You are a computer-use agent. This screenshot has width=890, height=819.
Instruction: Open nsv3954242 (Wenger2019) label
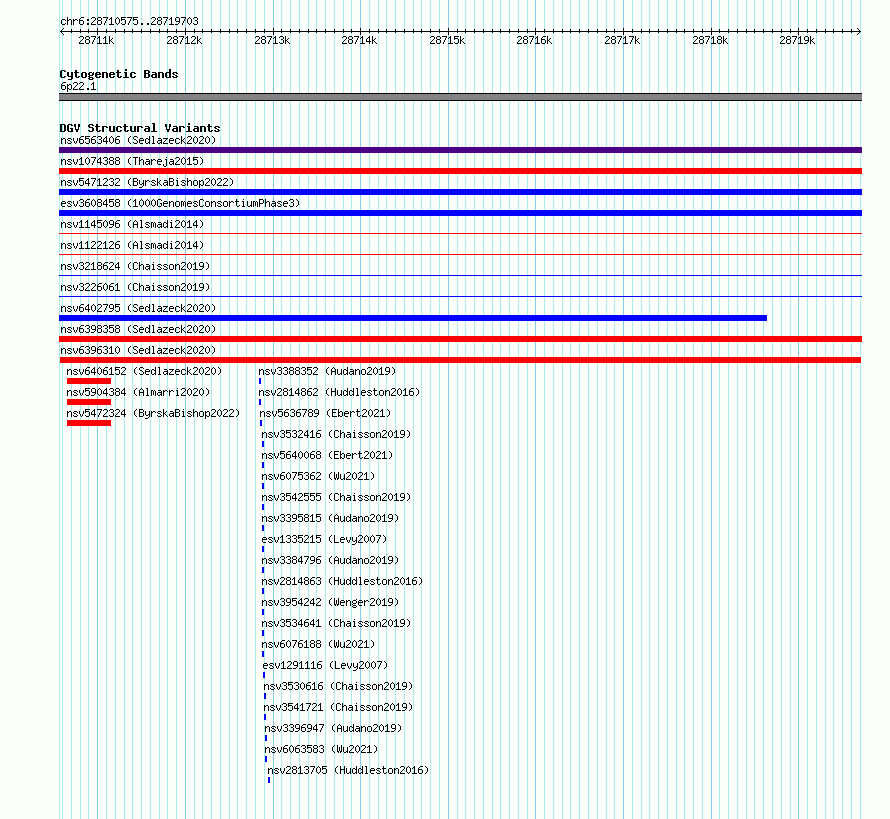tap(330, 602)
